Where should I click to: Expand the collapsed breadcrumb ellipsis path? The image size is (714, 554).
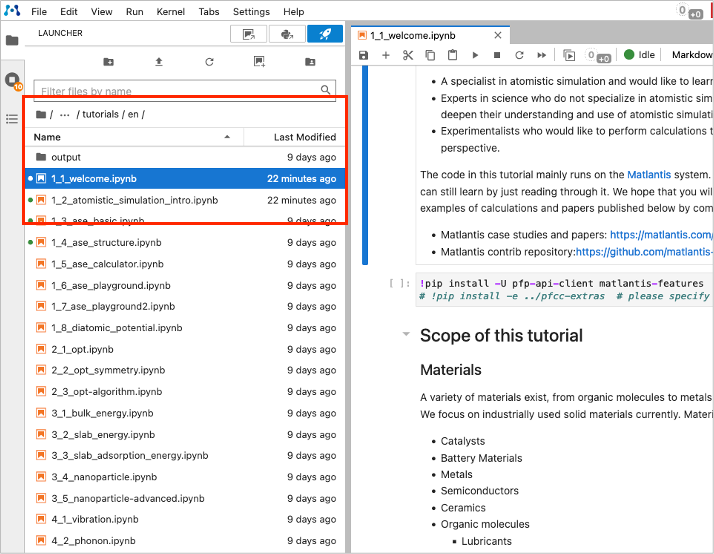click(65, 115)
